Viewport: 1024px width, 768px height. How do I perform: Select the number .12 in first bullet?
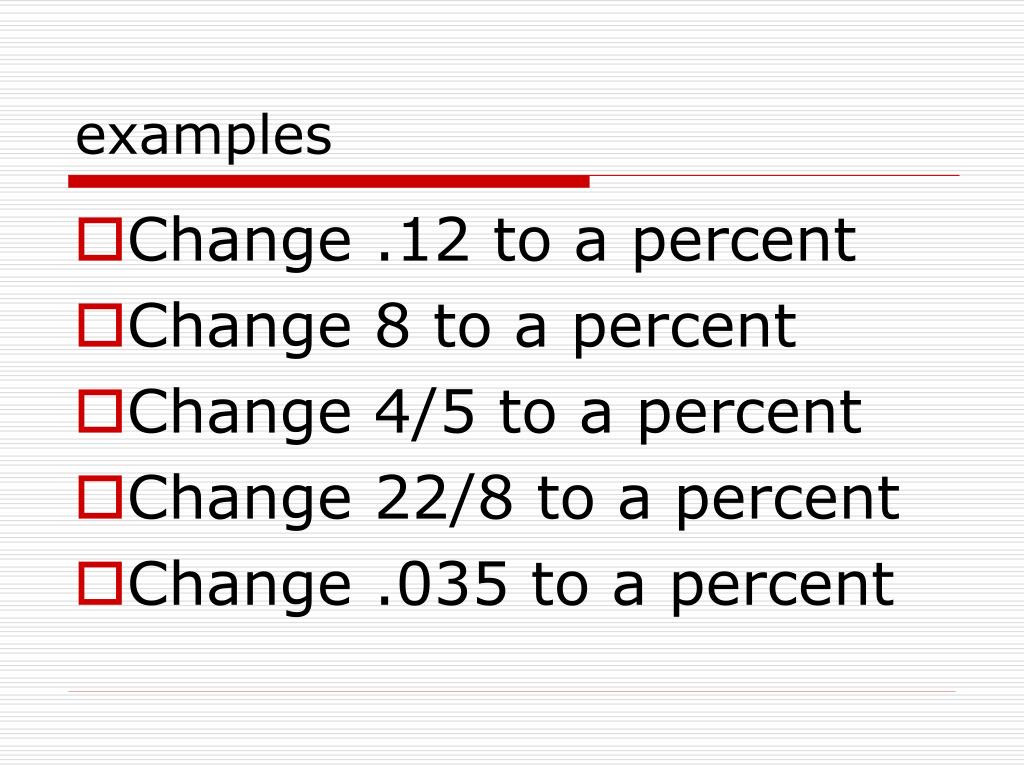pyautogui.click(x=423, y=240)
